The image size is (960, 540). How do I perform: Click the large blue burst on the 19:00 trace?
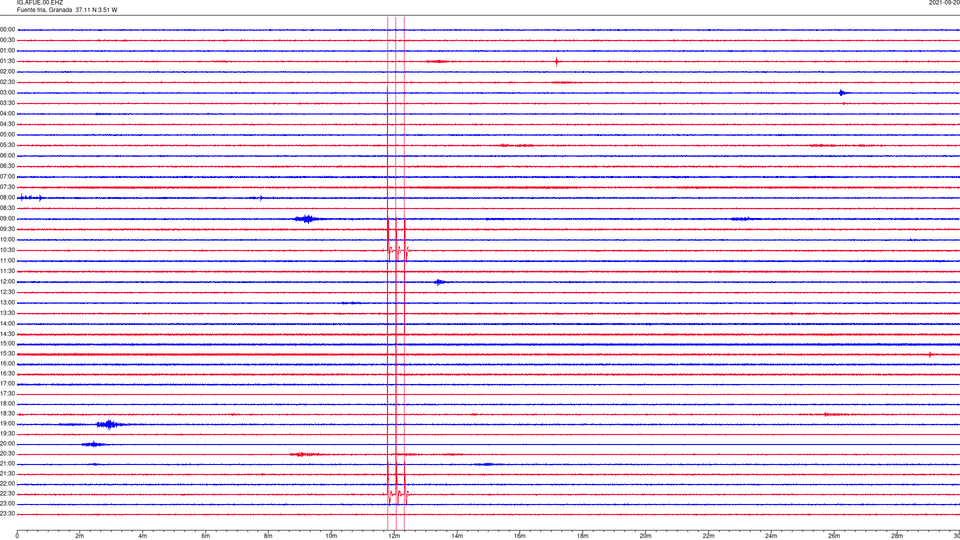coord(110,424)
